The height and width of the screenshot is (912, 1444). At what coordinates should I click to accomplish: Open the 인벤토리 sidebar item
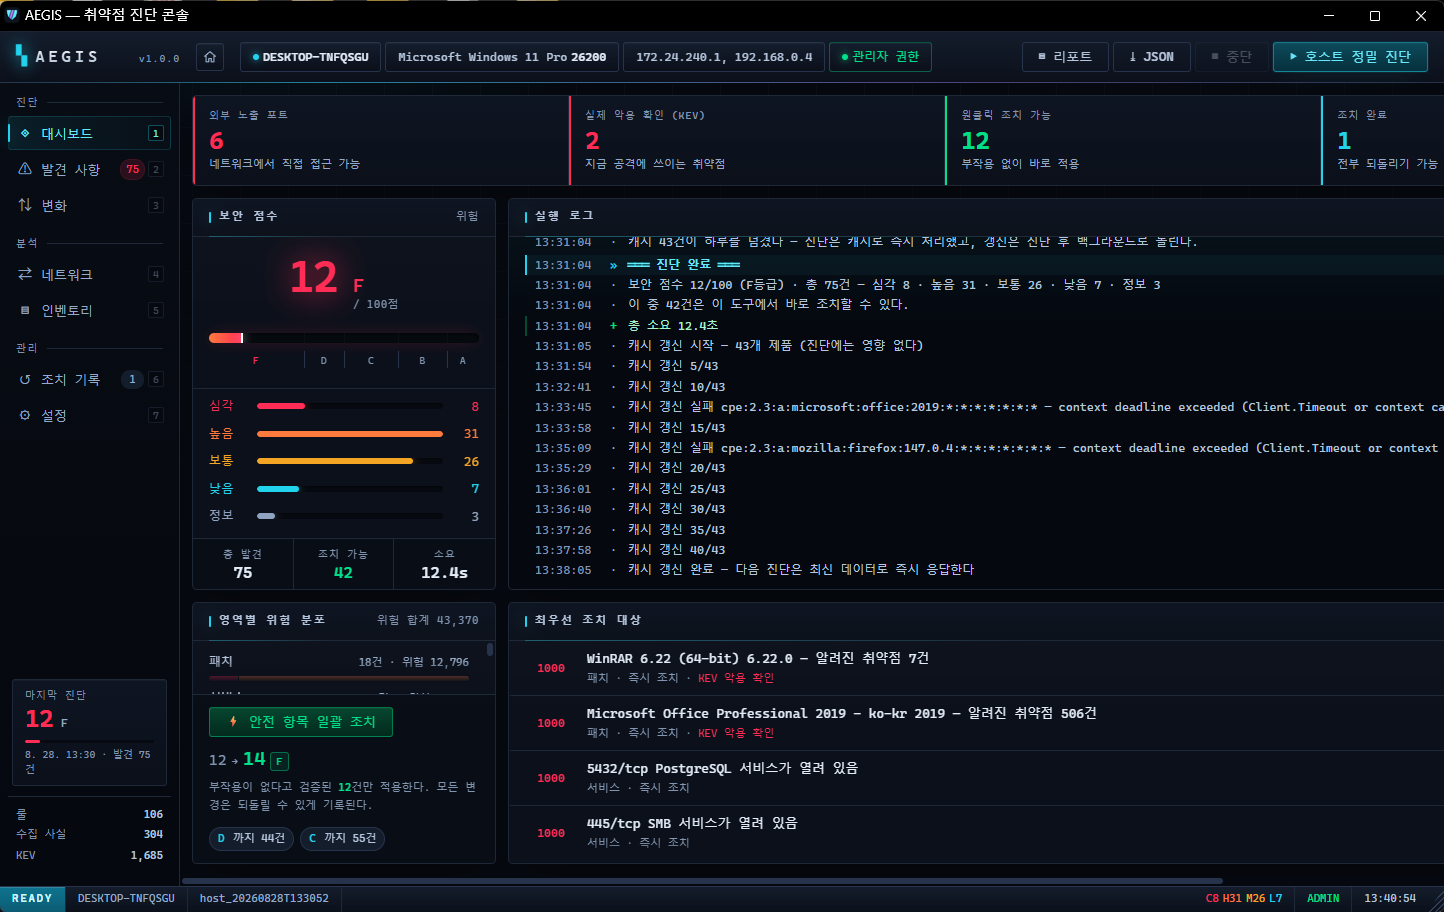[89, 310]
